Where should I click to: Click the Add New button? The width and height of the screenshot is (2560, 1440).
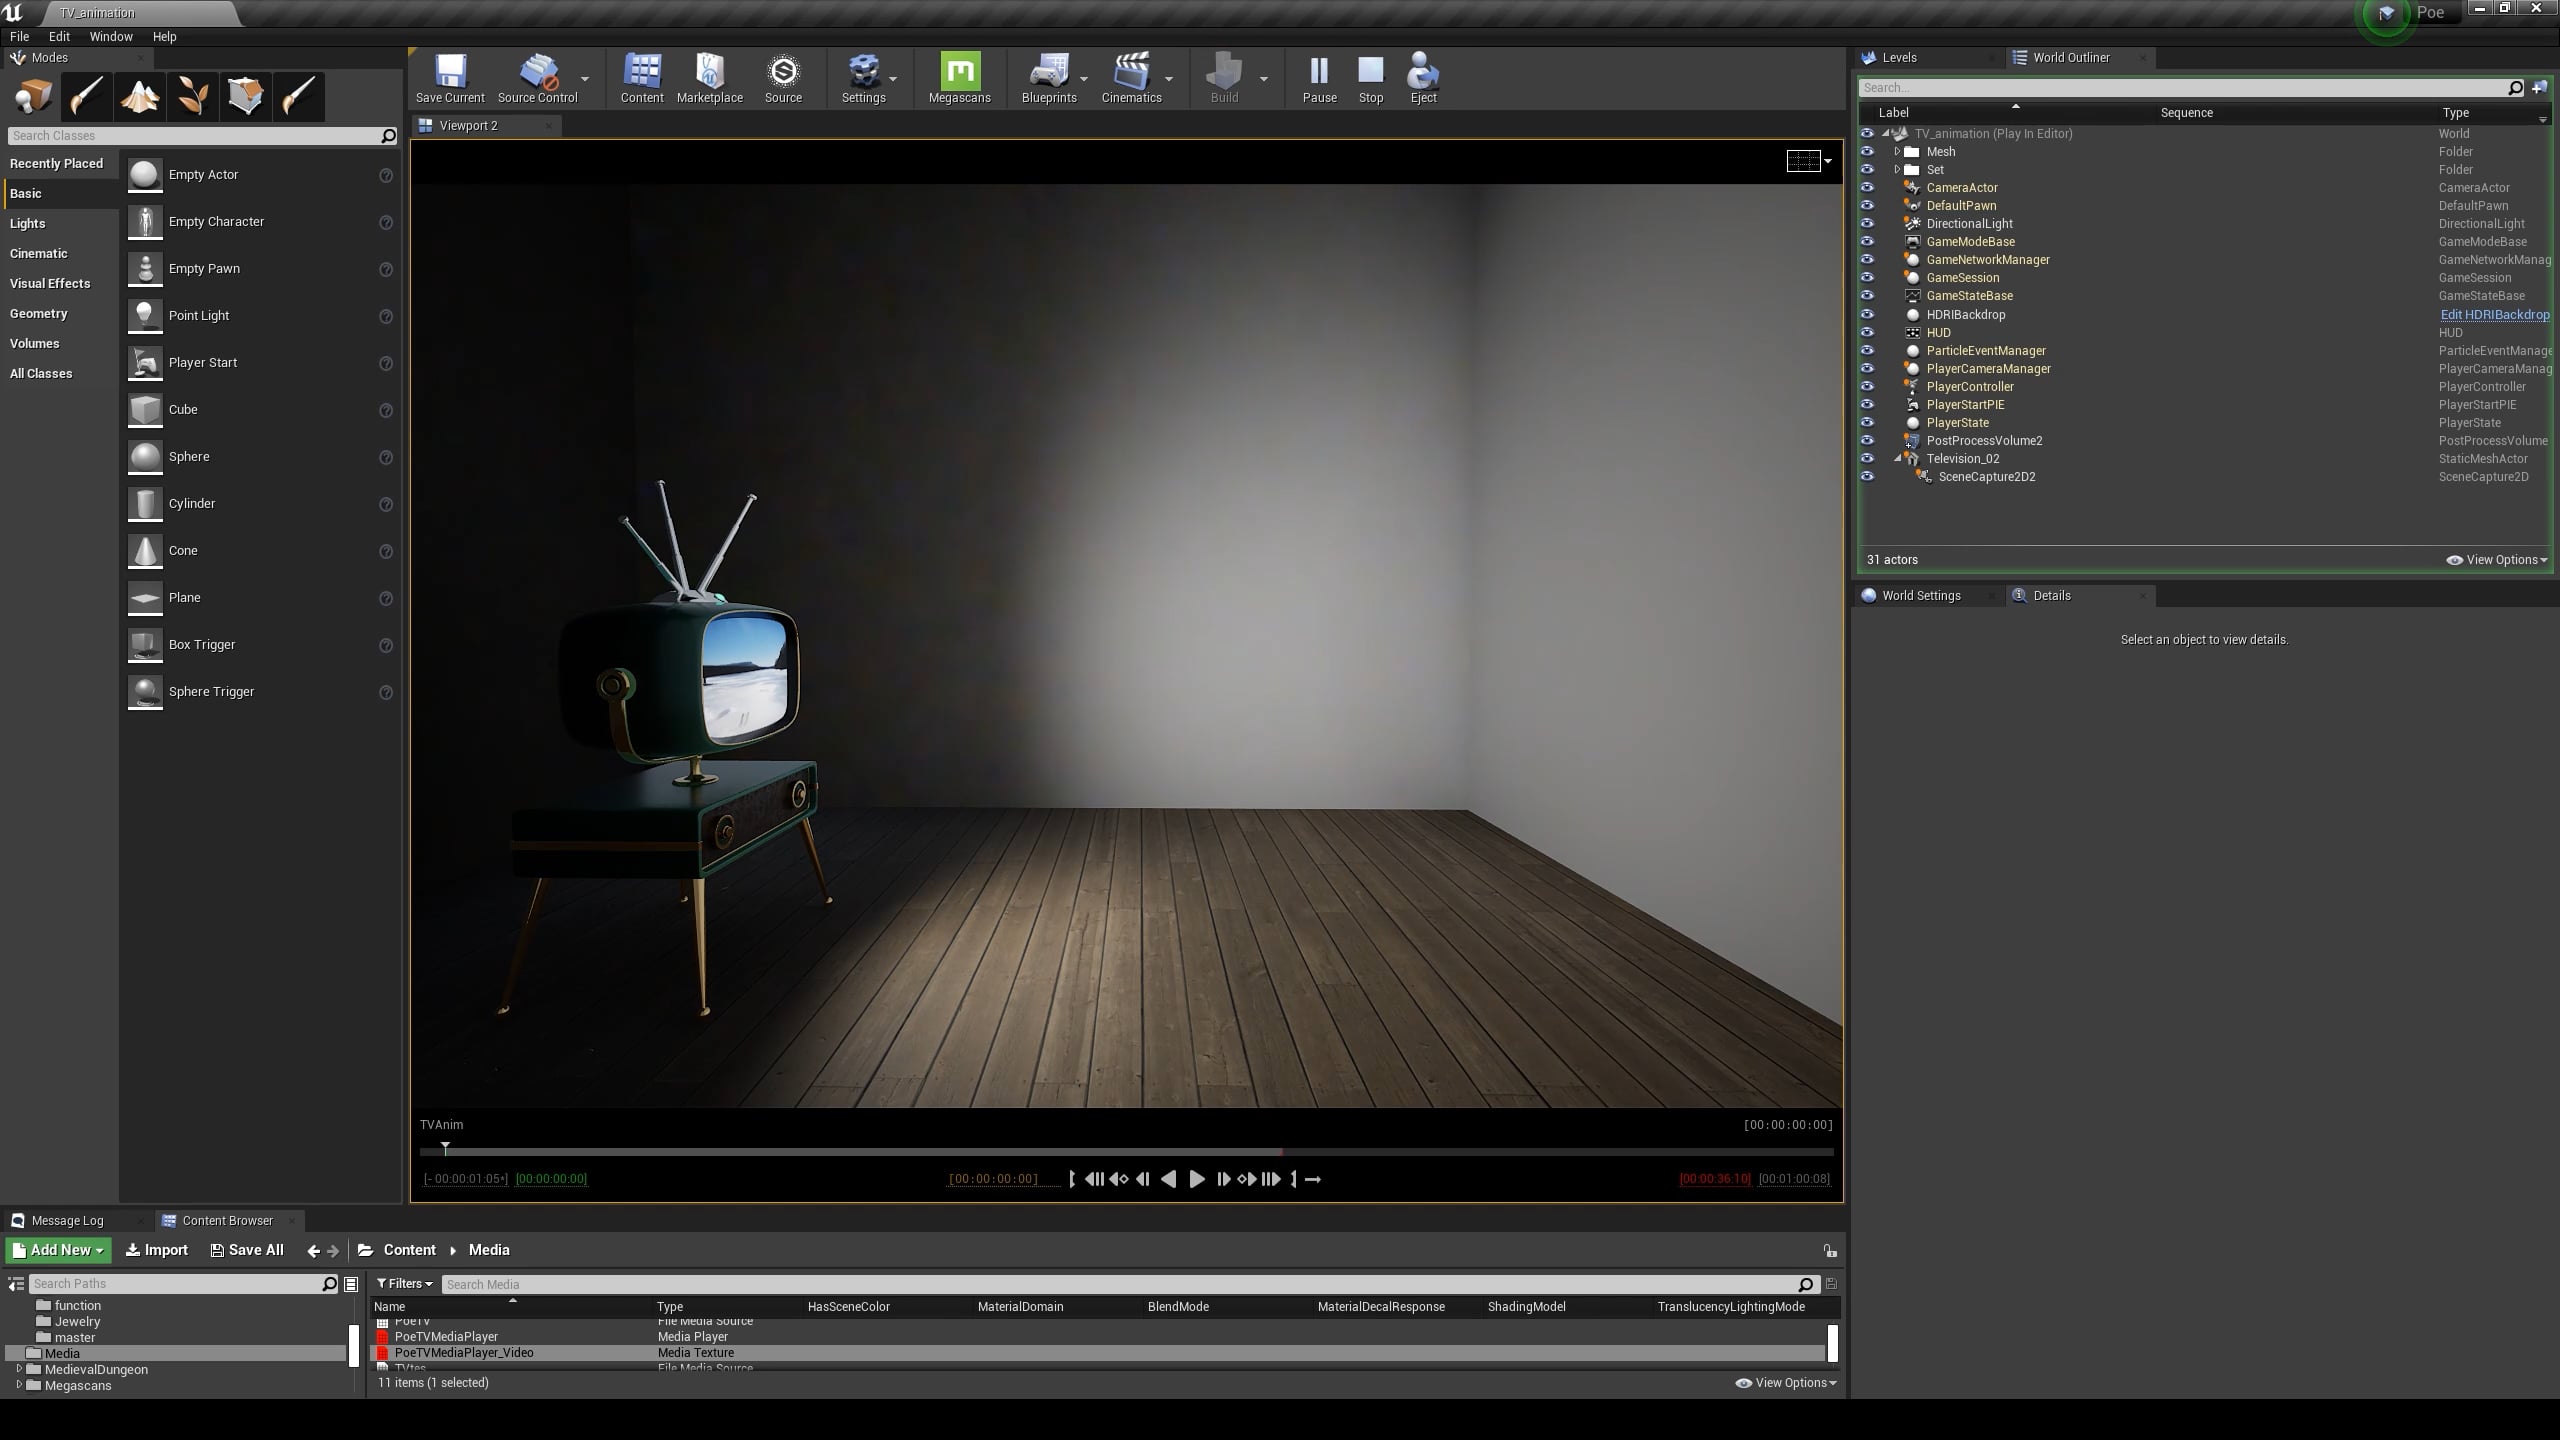pyautogui.click(x=58, y=1250)
